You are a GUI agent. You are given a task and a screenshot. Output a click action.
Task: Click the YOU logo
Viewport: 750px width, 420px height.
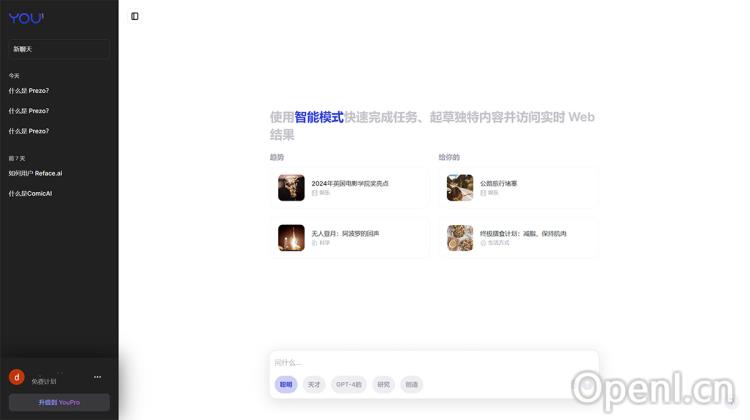click(26, 18)
